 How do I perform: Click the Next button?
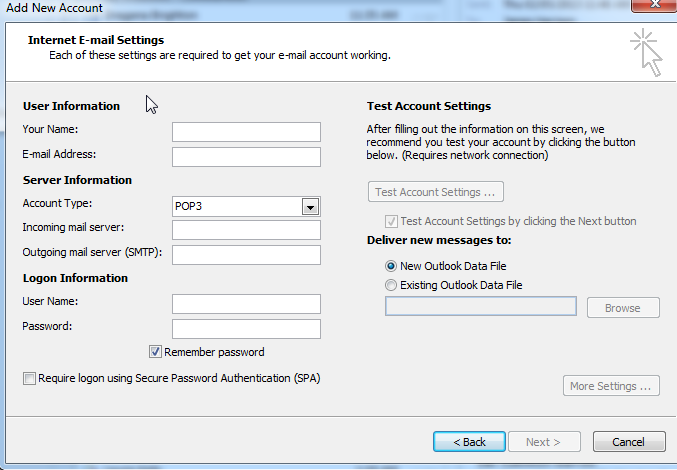pos(544,442)
